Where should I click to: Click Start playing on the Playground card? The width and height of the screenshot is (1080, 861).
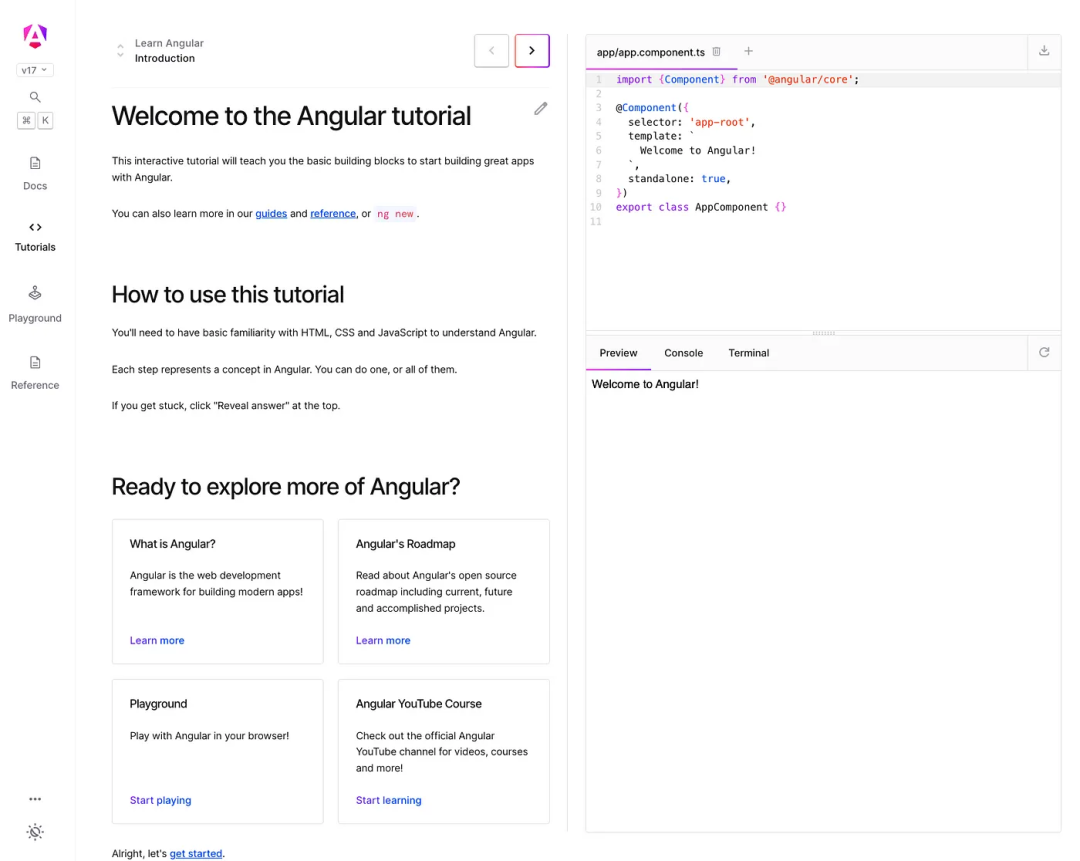click(160, 800)
